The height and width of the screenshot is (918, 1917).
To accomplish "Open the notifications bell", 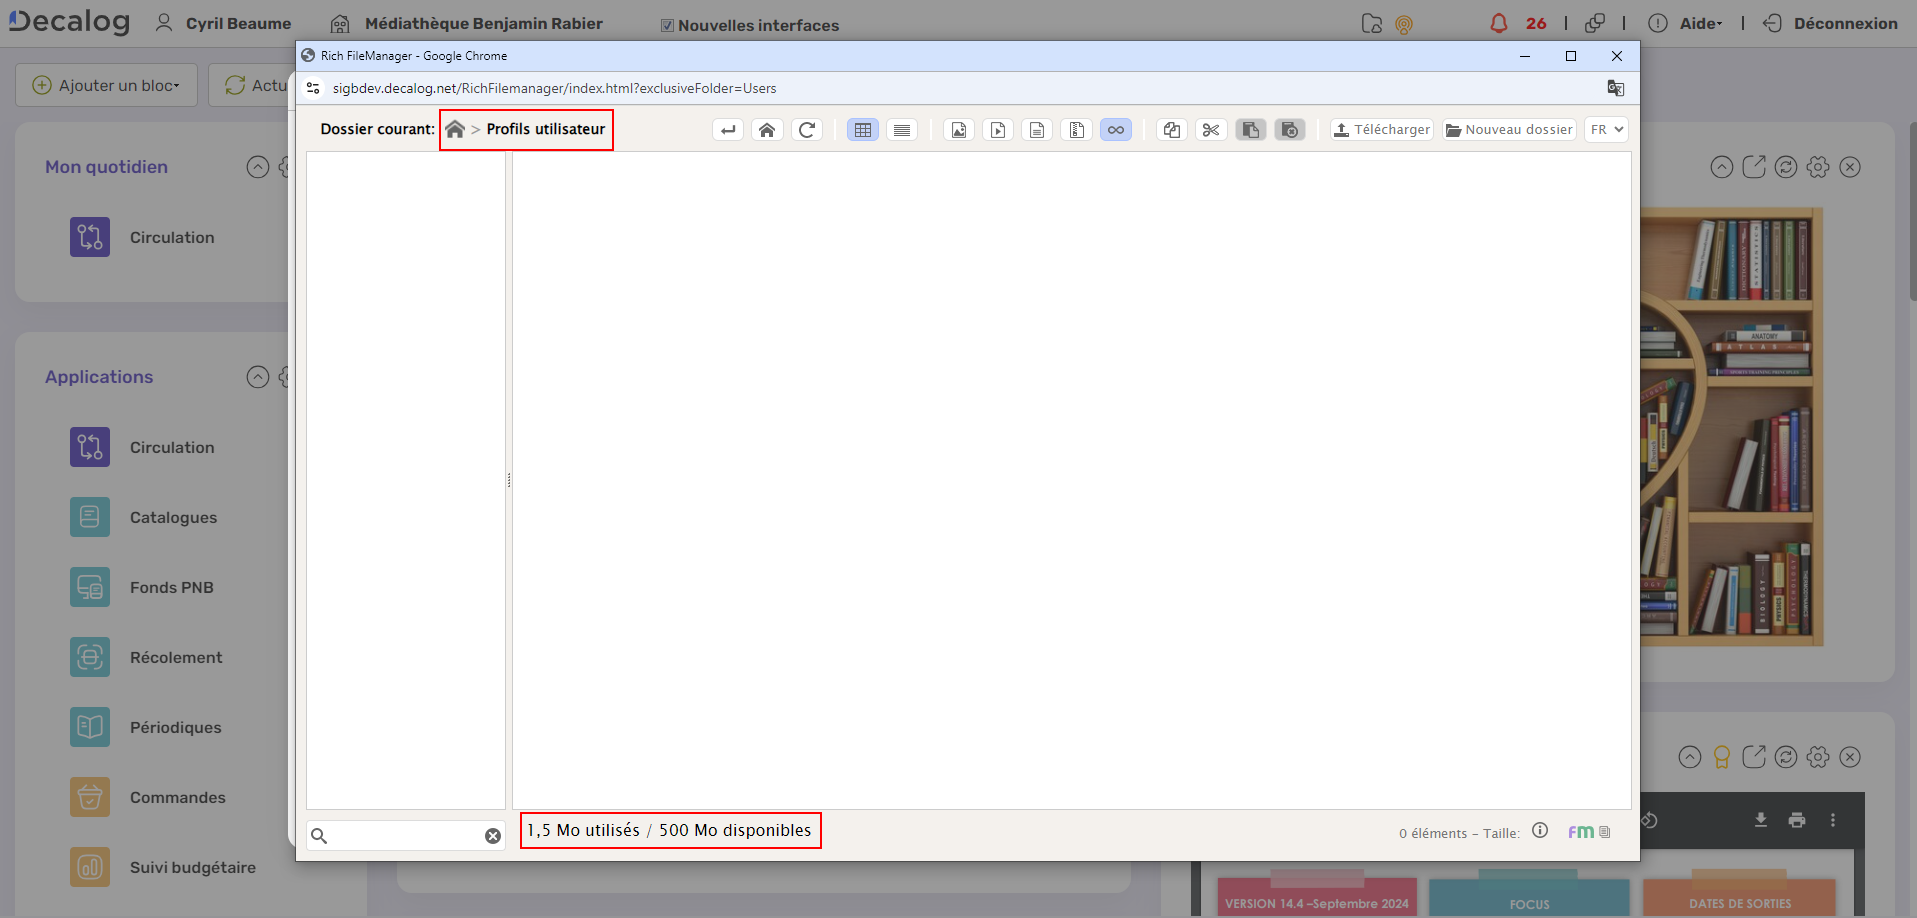I will pos(1498,24).
